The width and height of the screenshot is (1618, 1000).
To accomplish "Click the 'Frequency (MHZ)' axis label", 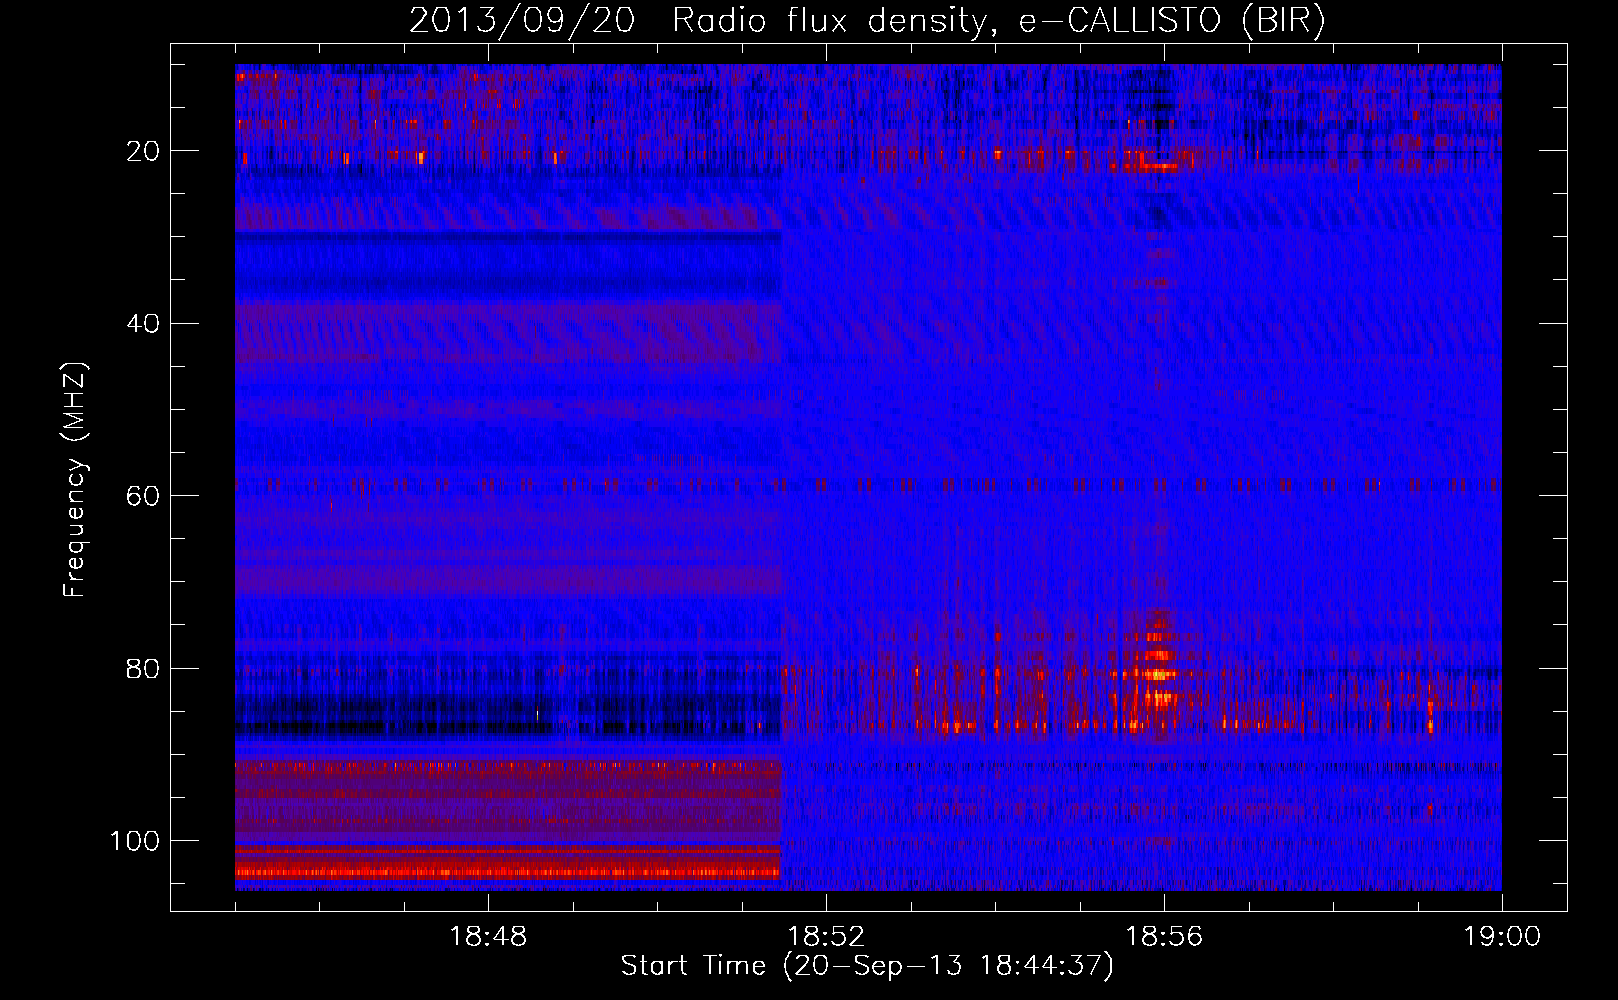I will (x=75, y=480).
